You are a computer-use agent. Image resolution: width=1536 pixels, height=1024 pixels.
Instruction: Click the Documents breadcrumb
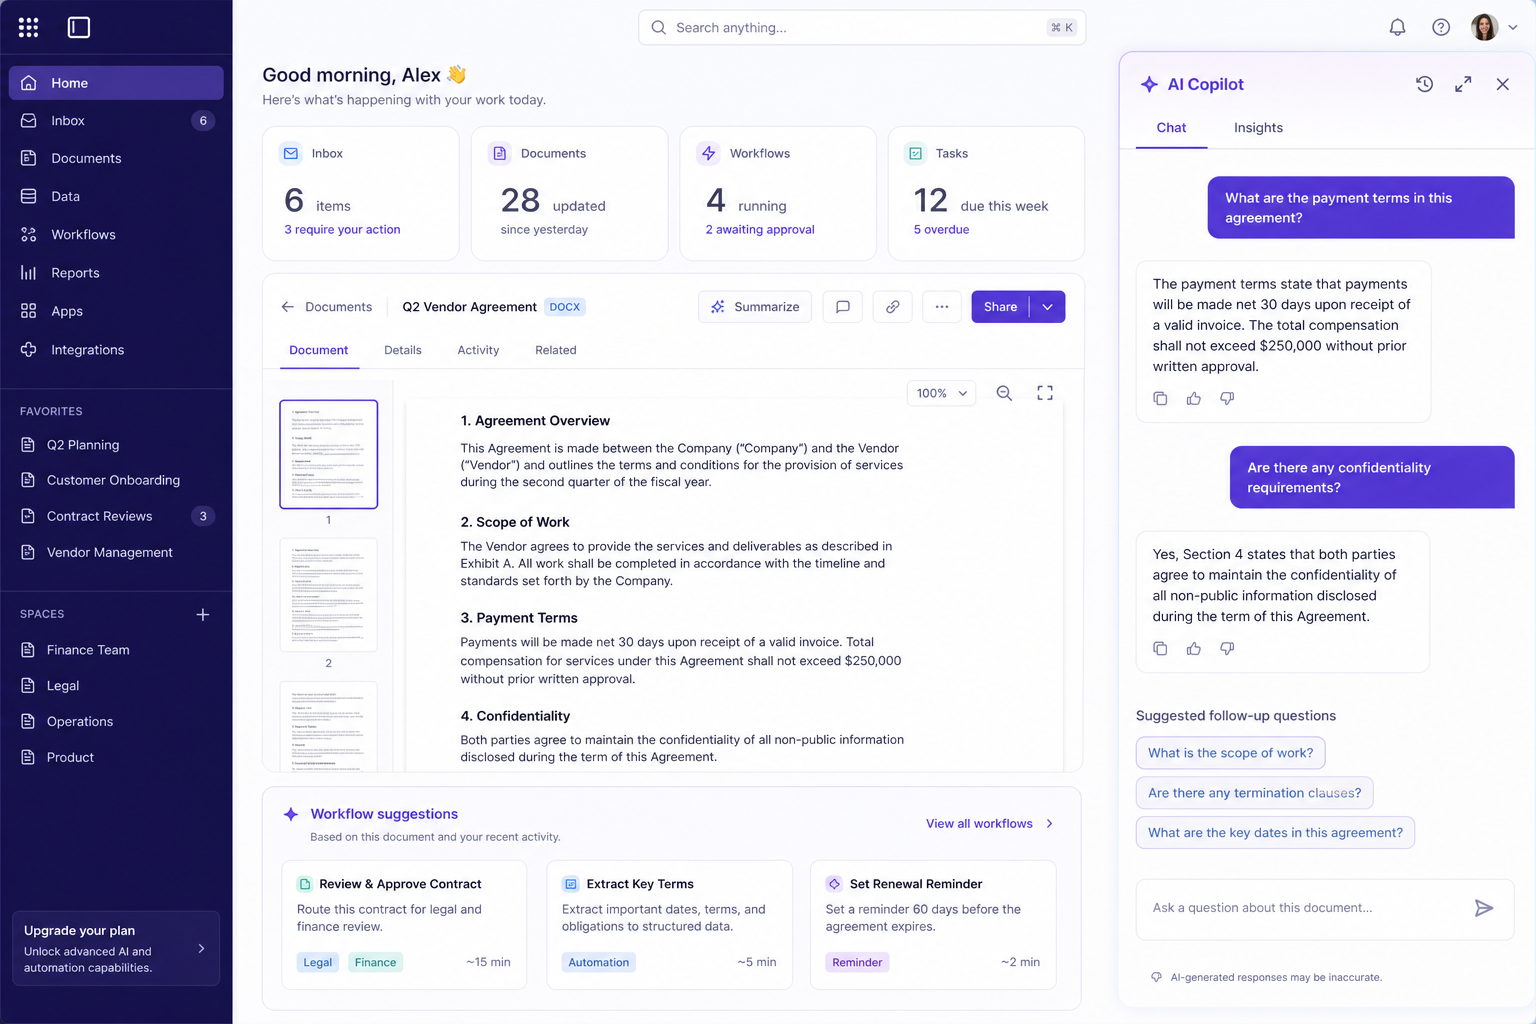[338, 307]
